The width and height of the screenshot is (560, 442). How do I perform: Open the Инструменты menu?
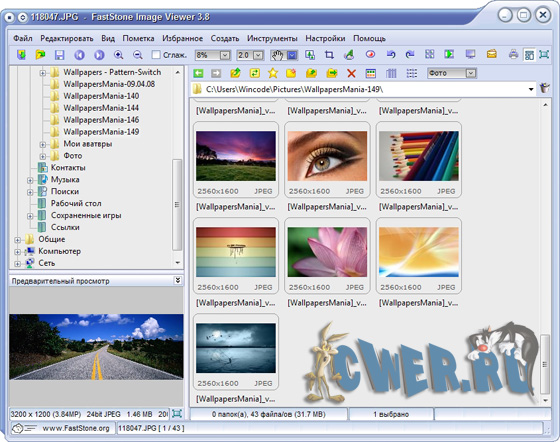pyautogui.click(x=272, y=38)
